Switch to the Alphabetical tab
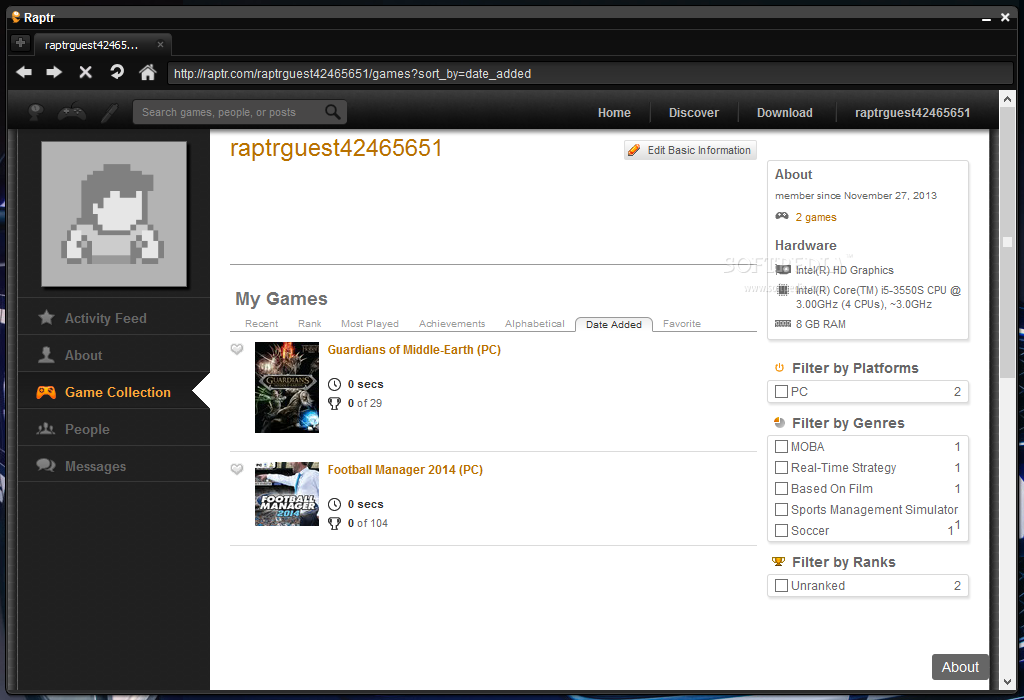Viewport: 1024px width, 700px height. (x=534, y=324)
